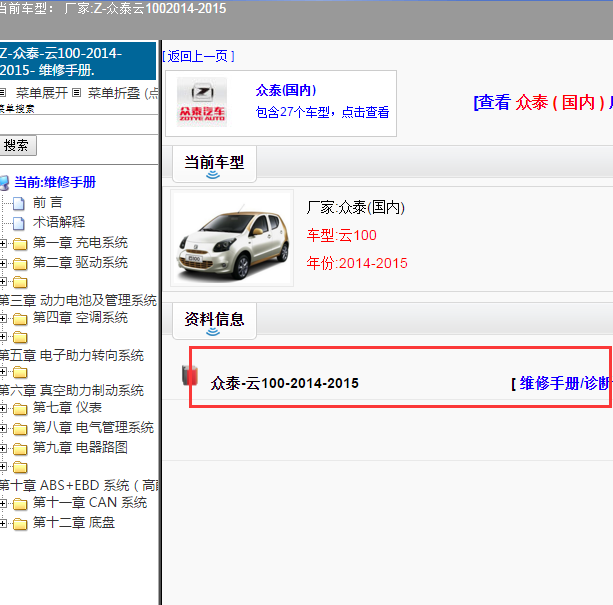Expand 第四章 空调系统 node

pyautogui.click(x=3, y=319)
